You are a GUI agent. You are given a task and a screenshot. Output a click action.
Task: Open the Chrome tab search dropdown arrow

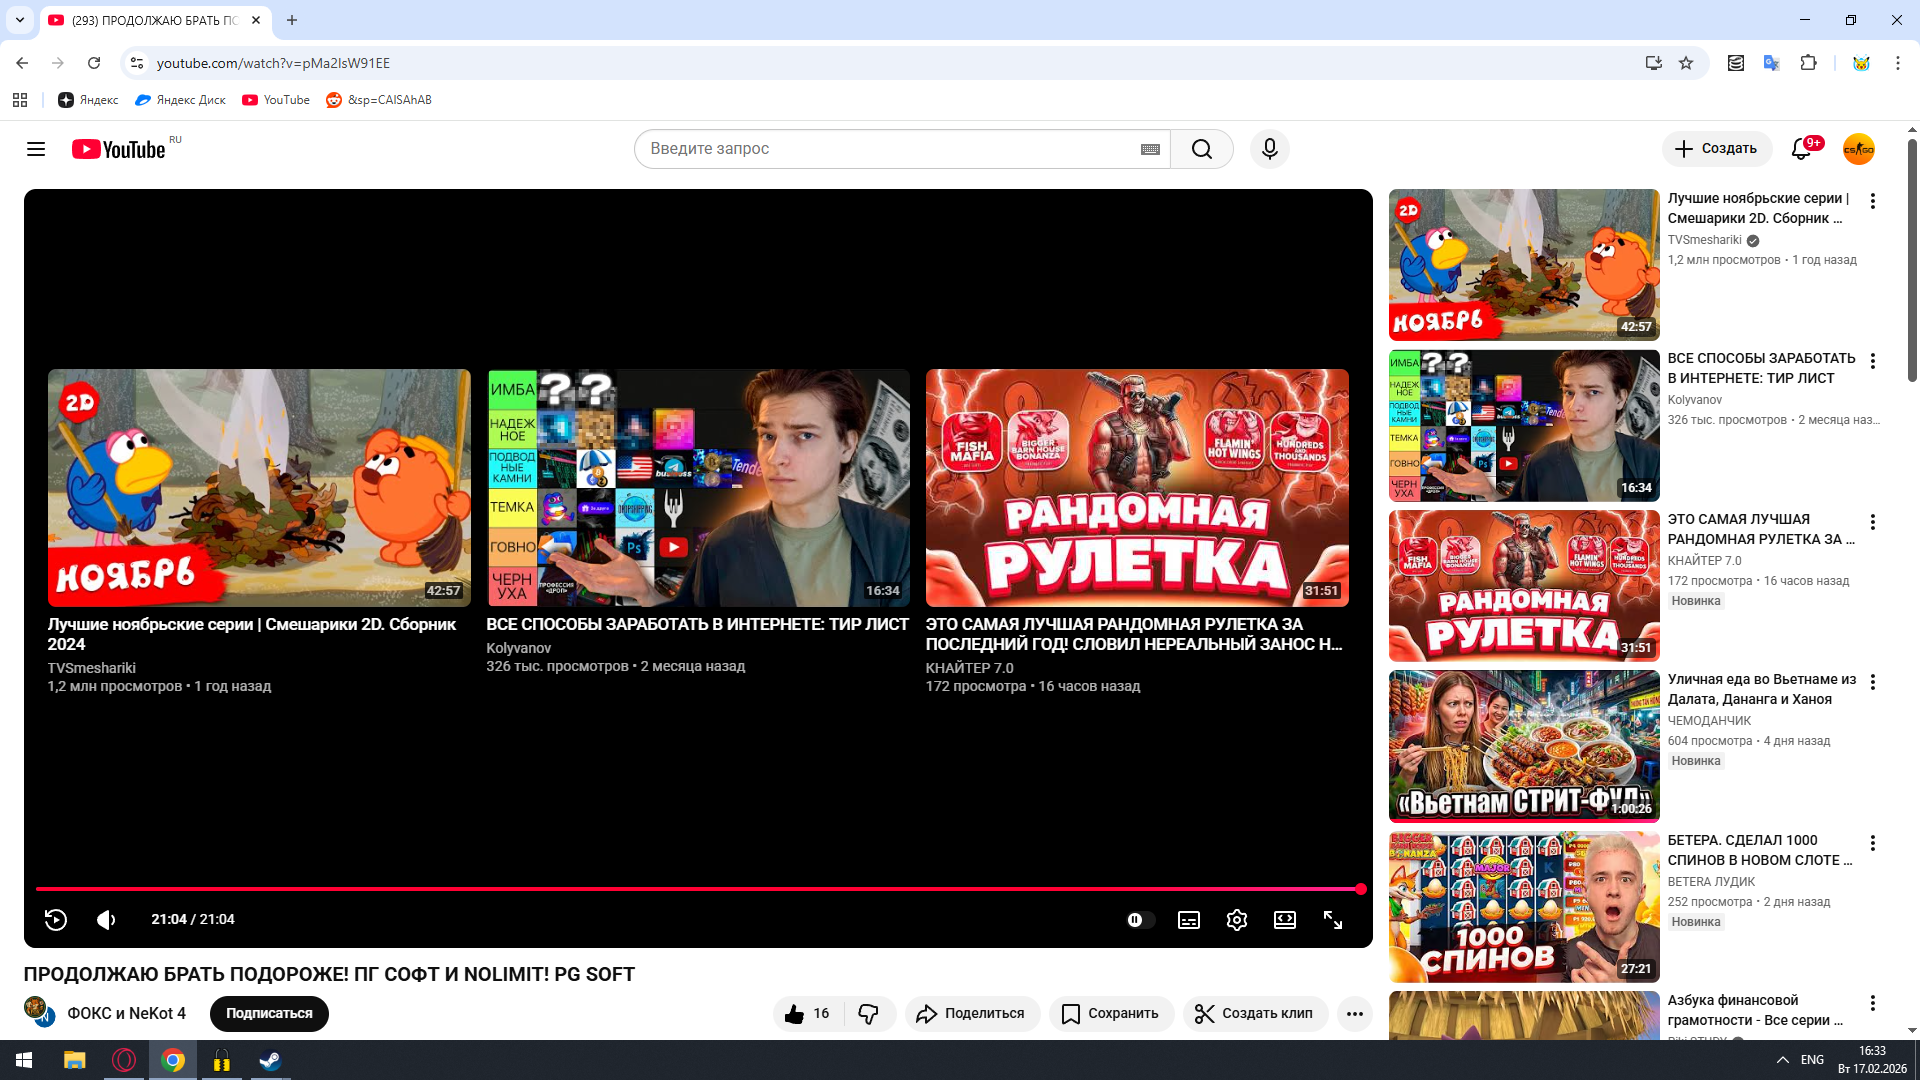20,20
